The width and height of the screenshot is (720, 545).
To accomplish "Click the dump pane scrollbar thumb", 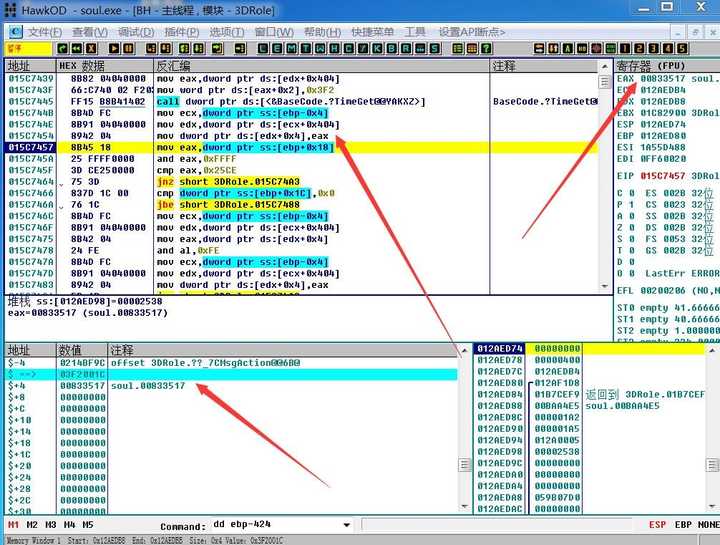I will tap(465, 465).
